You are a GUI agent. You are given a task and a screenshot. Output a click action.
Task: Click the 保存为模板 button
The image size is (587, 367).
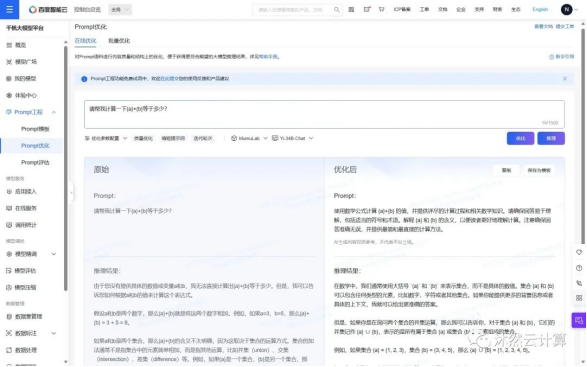tap(539, 170)
